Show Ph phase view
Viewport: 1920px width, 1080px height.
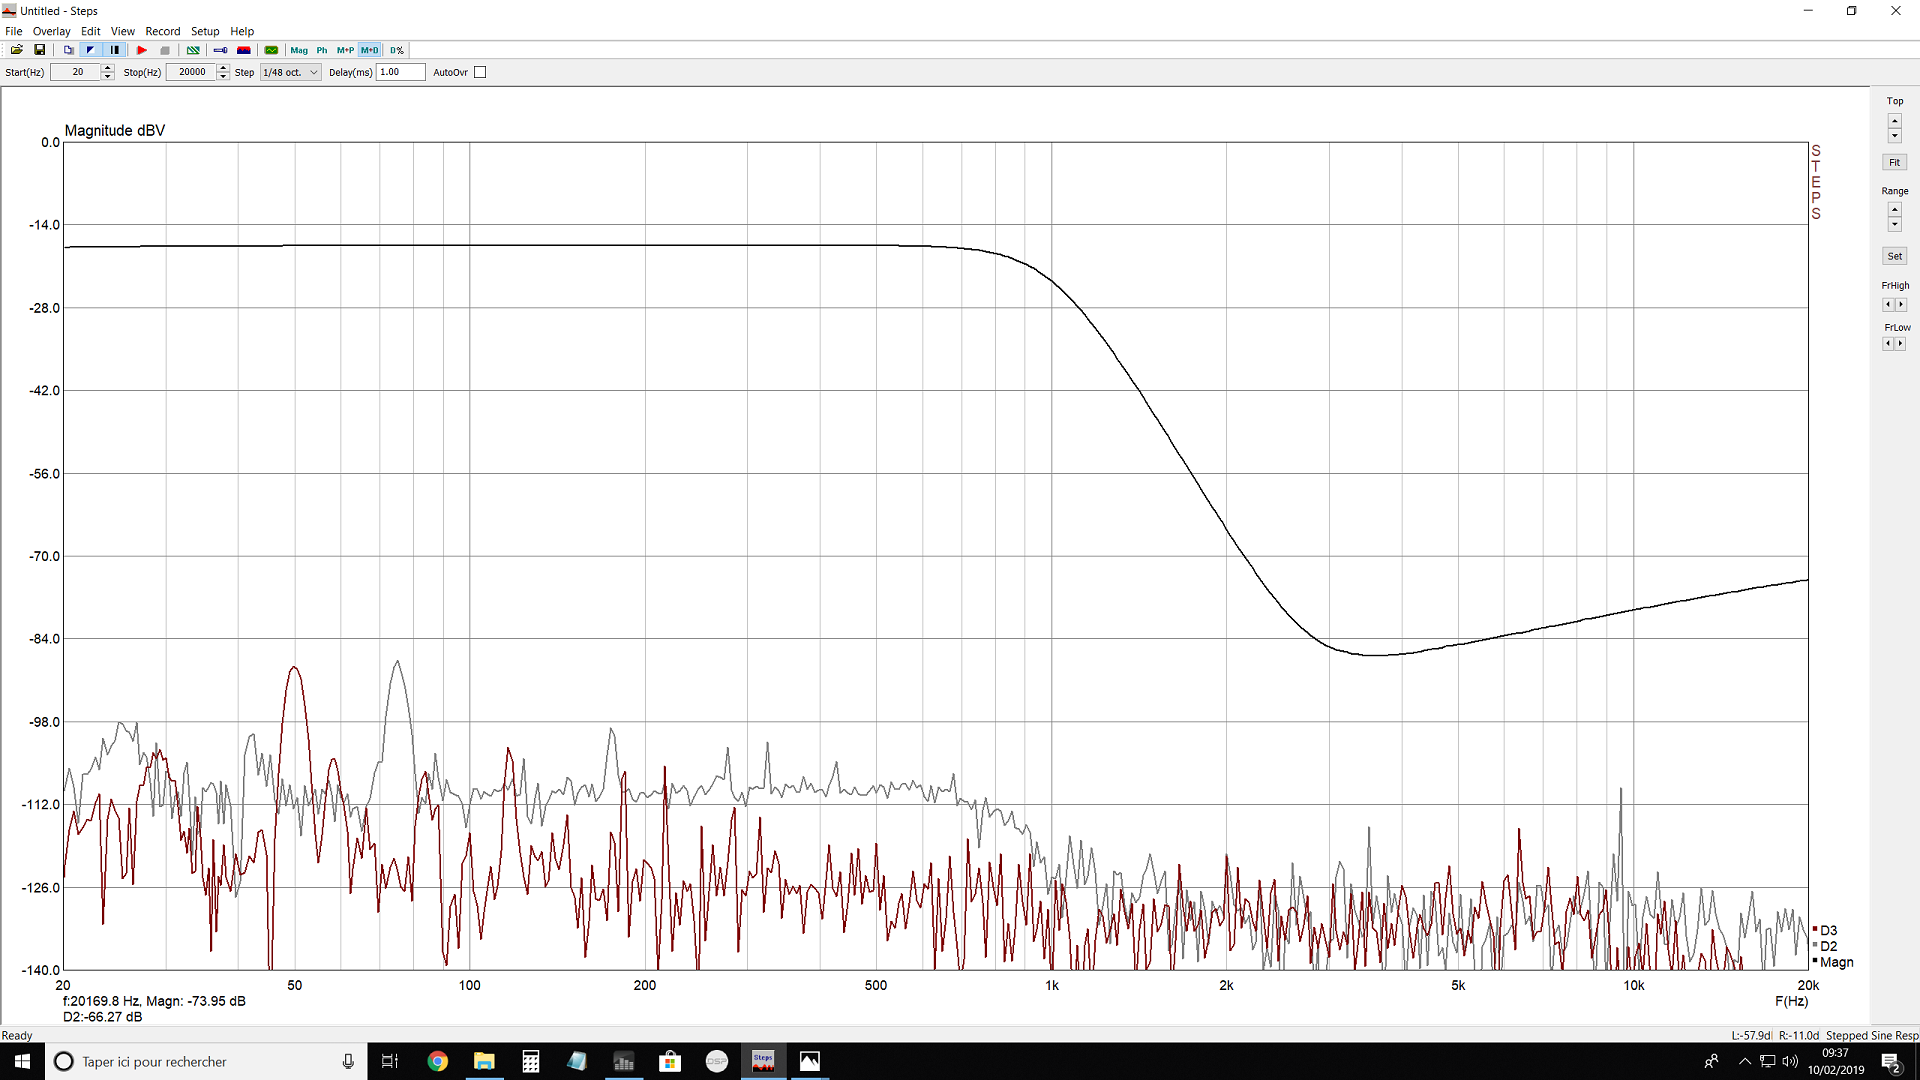click(322, 50)
